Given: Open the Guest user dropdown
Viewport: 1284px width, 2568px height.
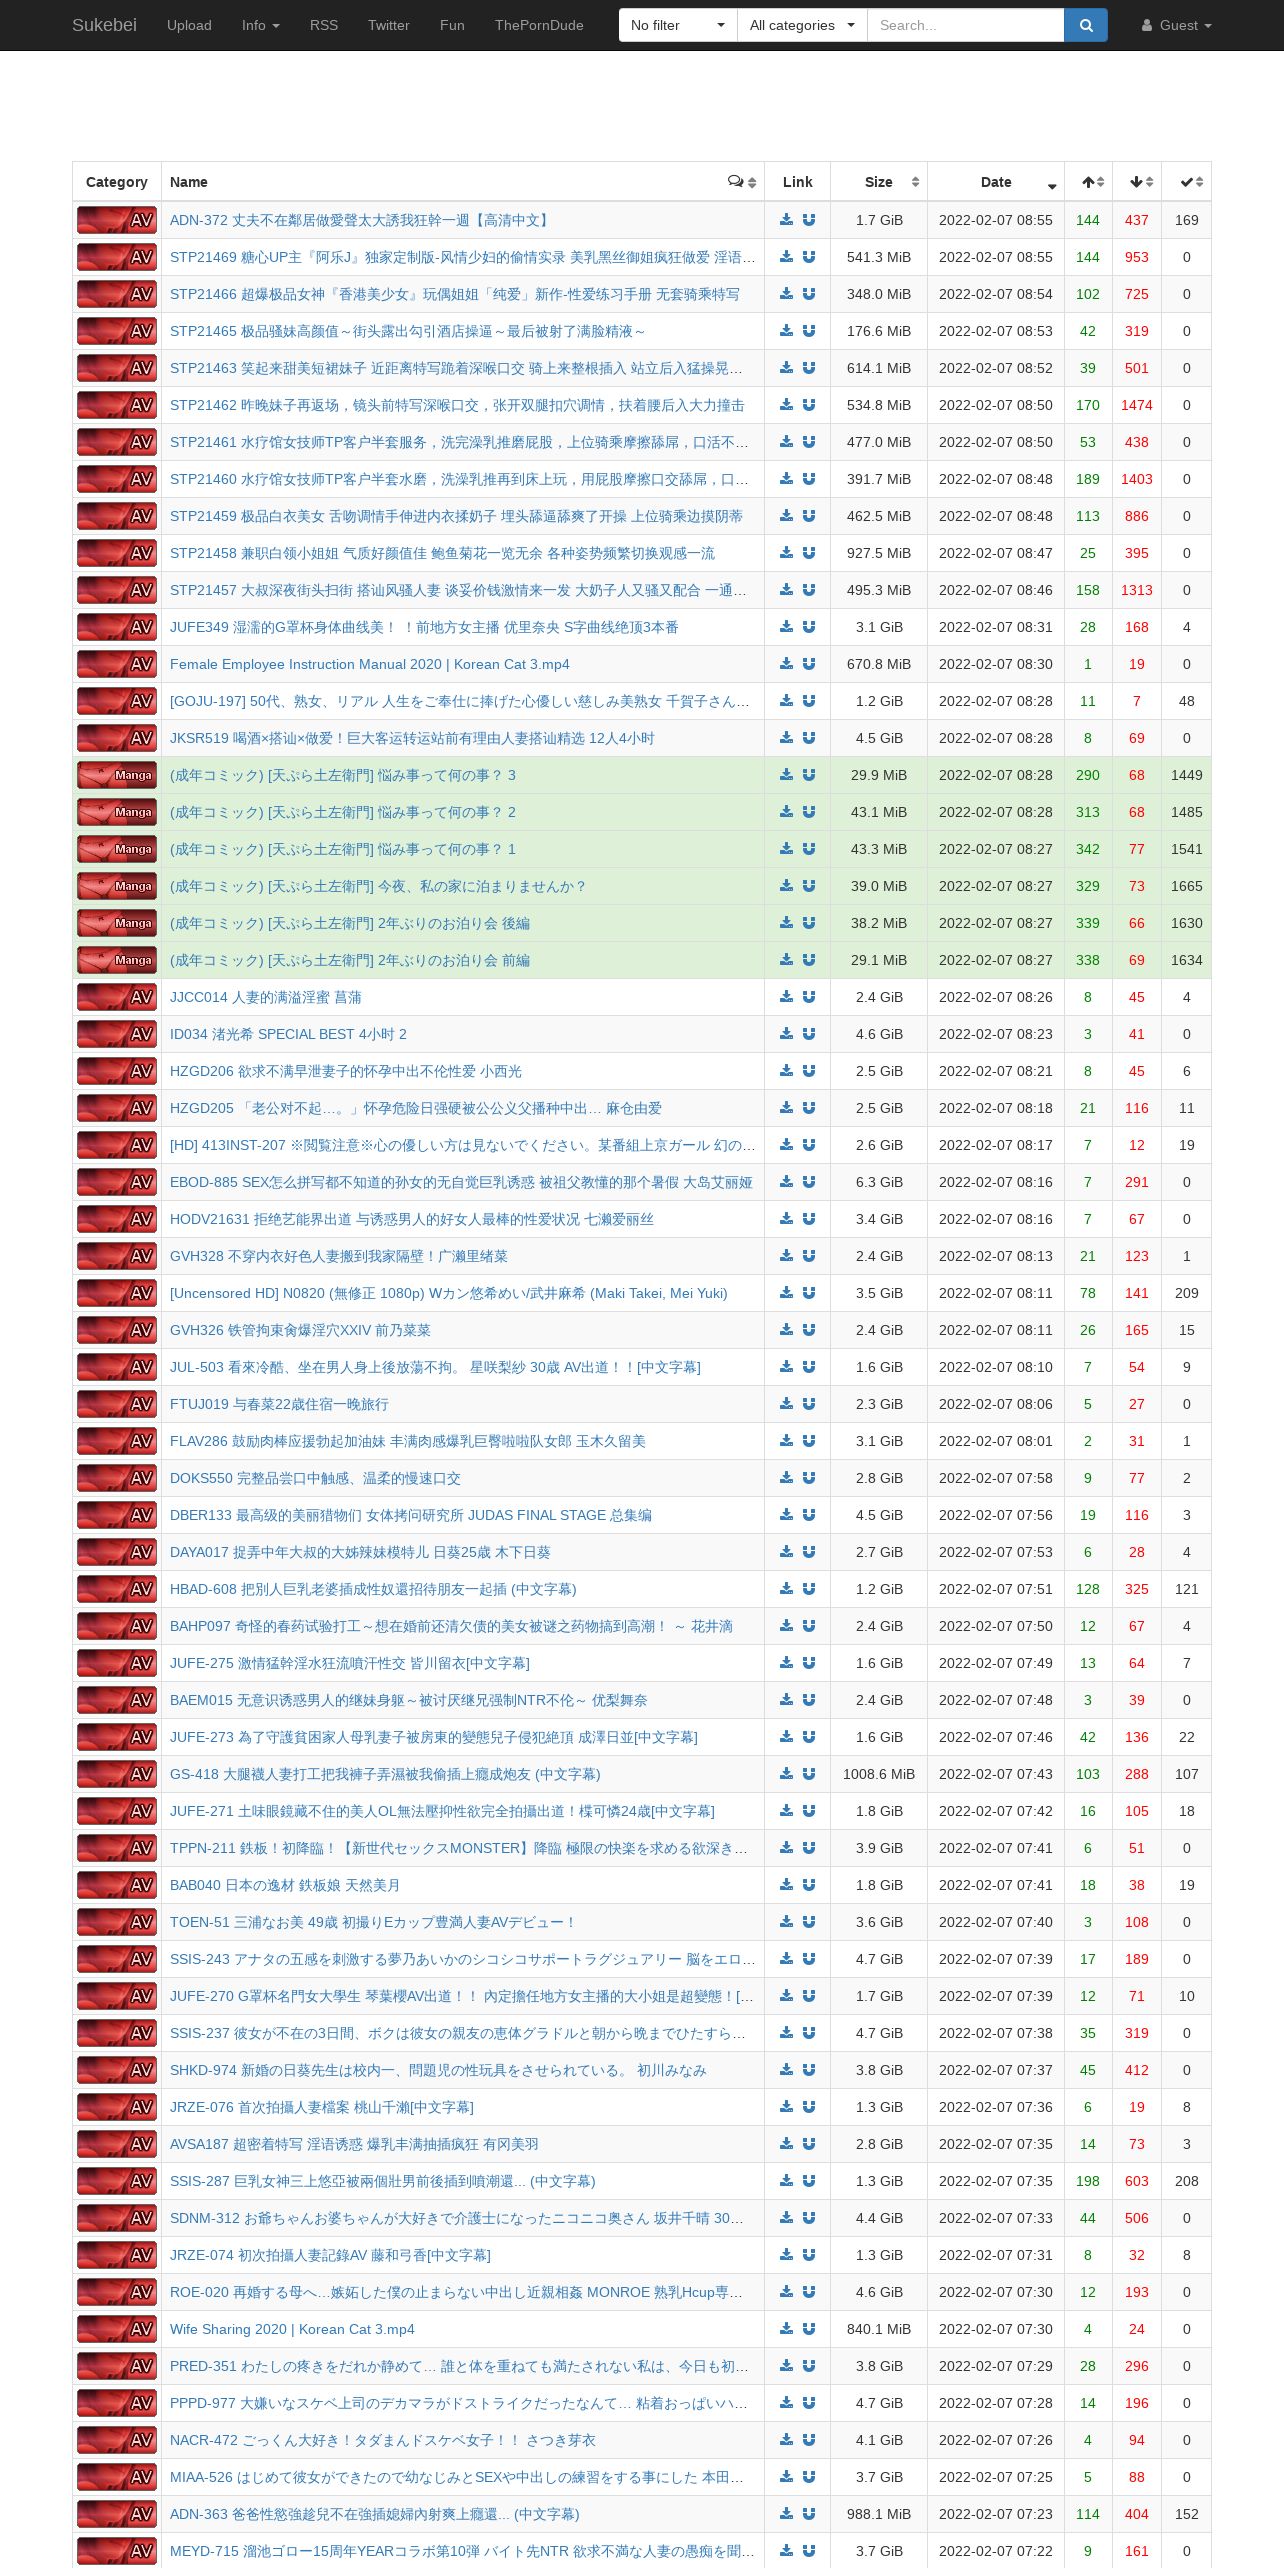Looking at the screenshot, I should click(x=1177, y=25).
